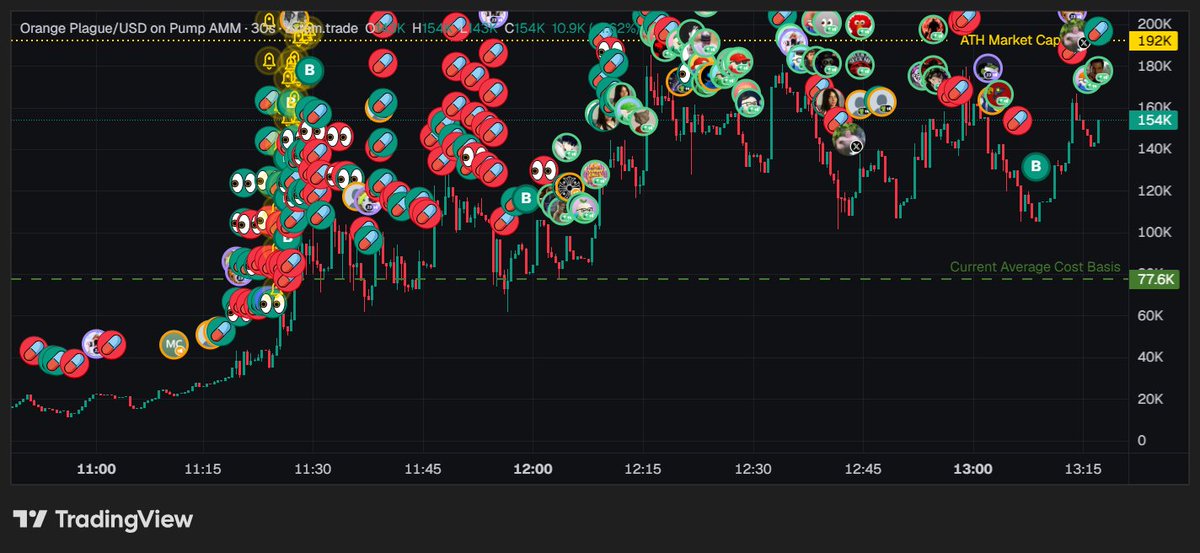
Task: Click the 13:15 time axis label
Action: coord(1081,468)
